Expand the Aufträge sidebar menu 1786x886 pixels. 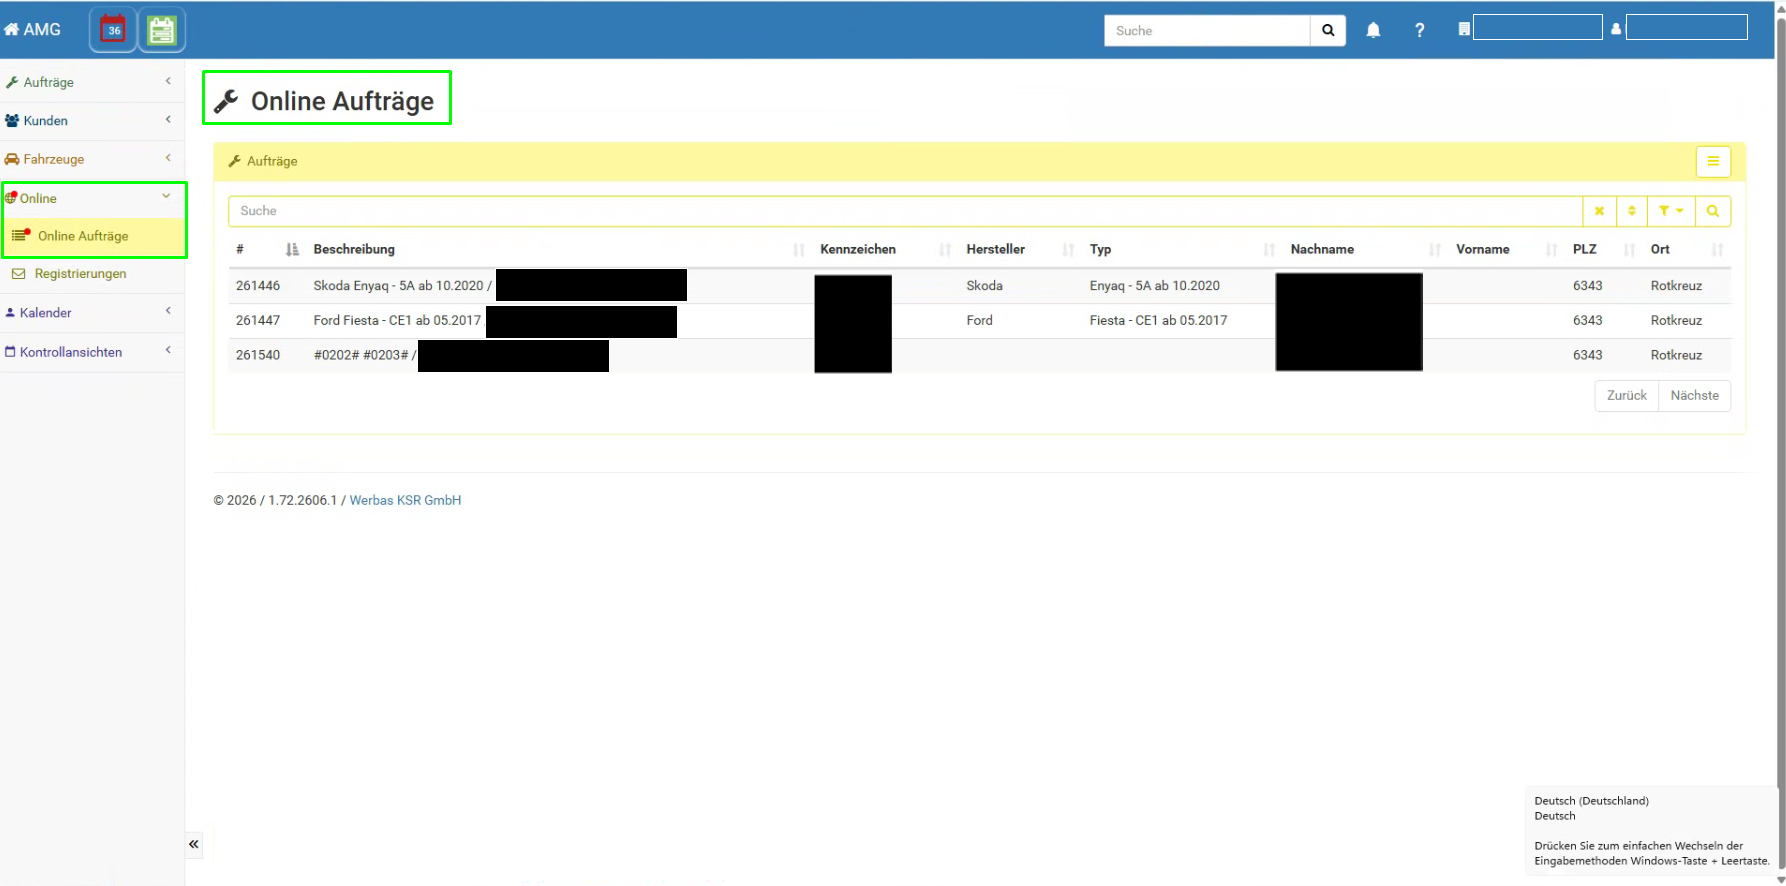(x=92, y=82)
